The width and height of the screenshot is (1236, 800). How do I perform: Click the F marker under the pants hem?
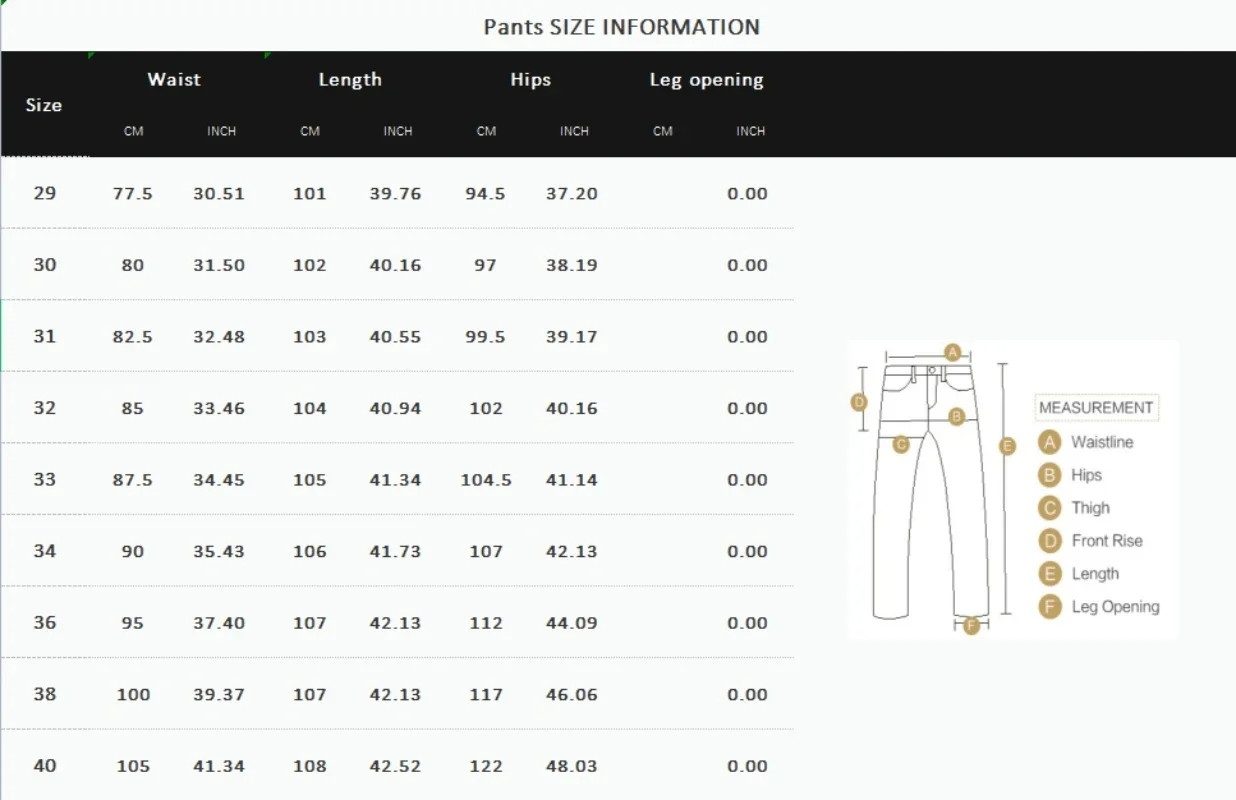click(971, 626)
